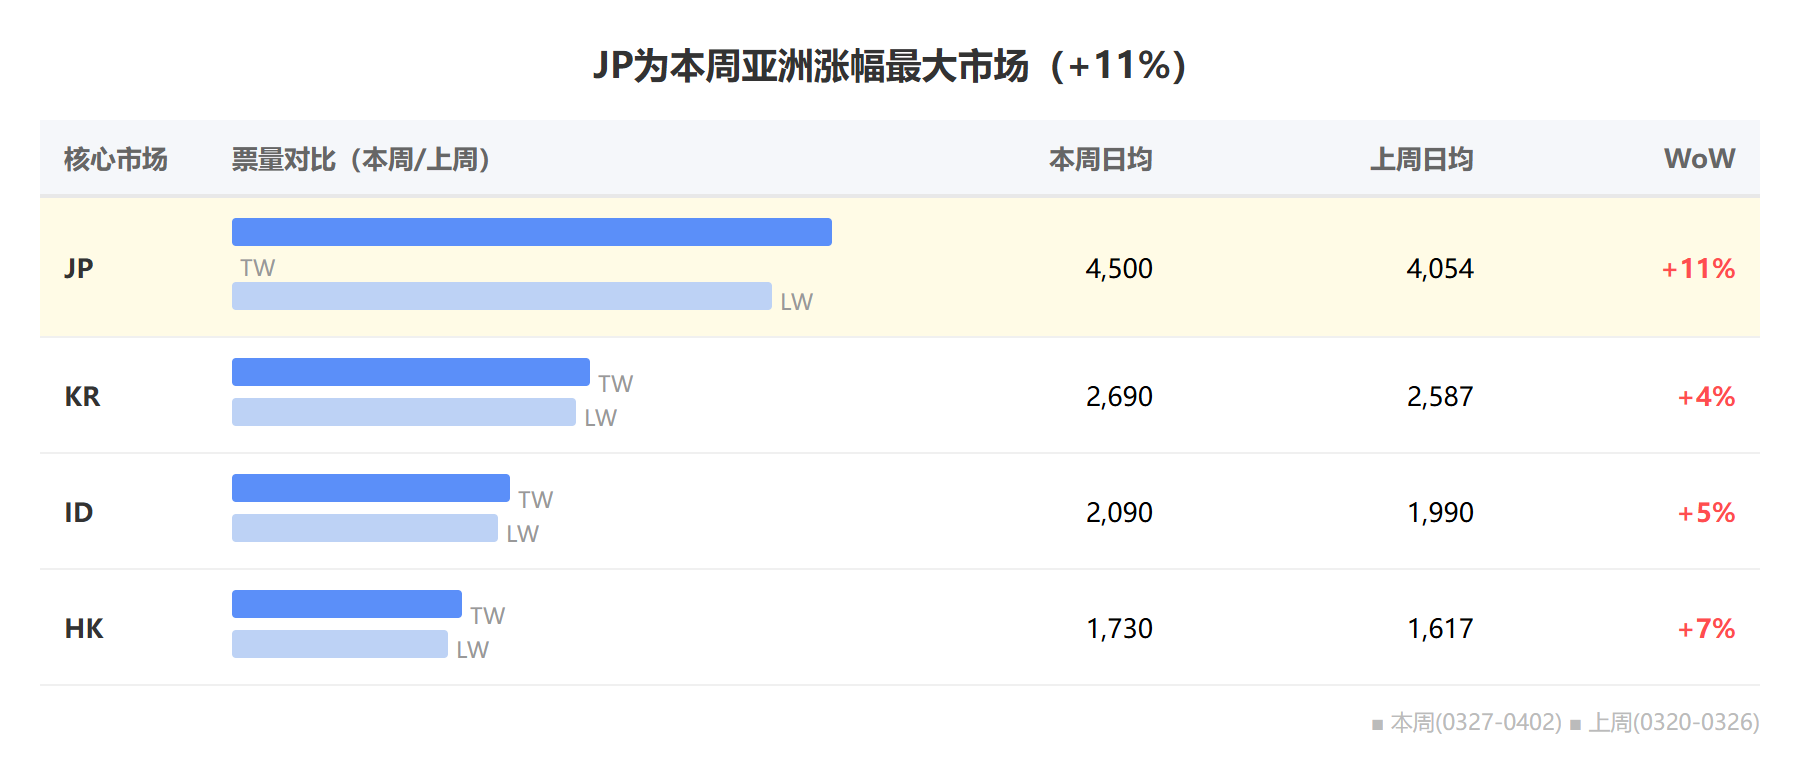Click HK's dark blue TW bar

347,604
